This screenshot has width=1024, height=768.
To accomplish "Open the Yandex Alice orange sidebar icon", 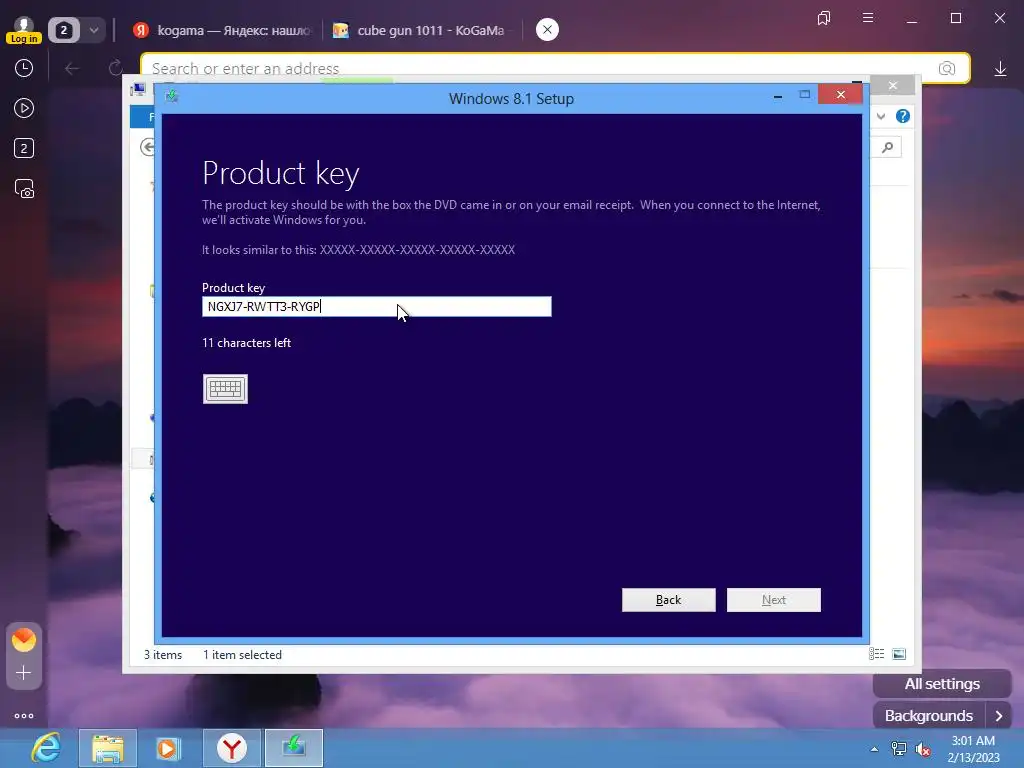I will click(x=24, y=639).
